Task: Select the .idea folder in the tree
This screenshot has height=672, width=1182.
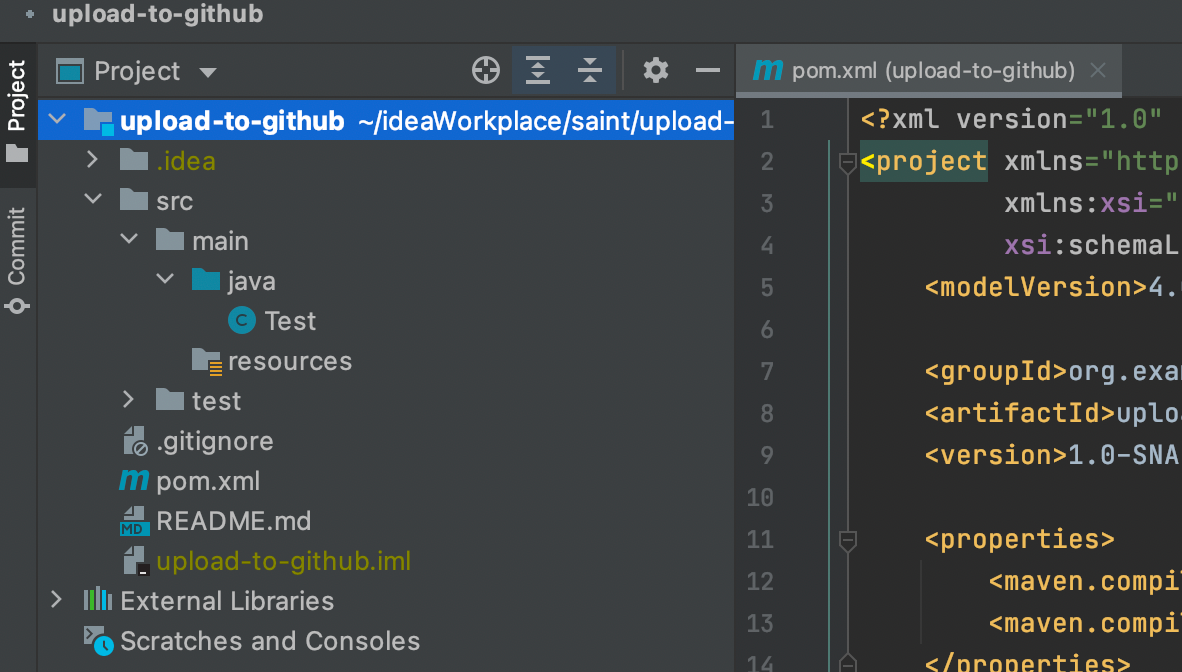Action: 185,161
